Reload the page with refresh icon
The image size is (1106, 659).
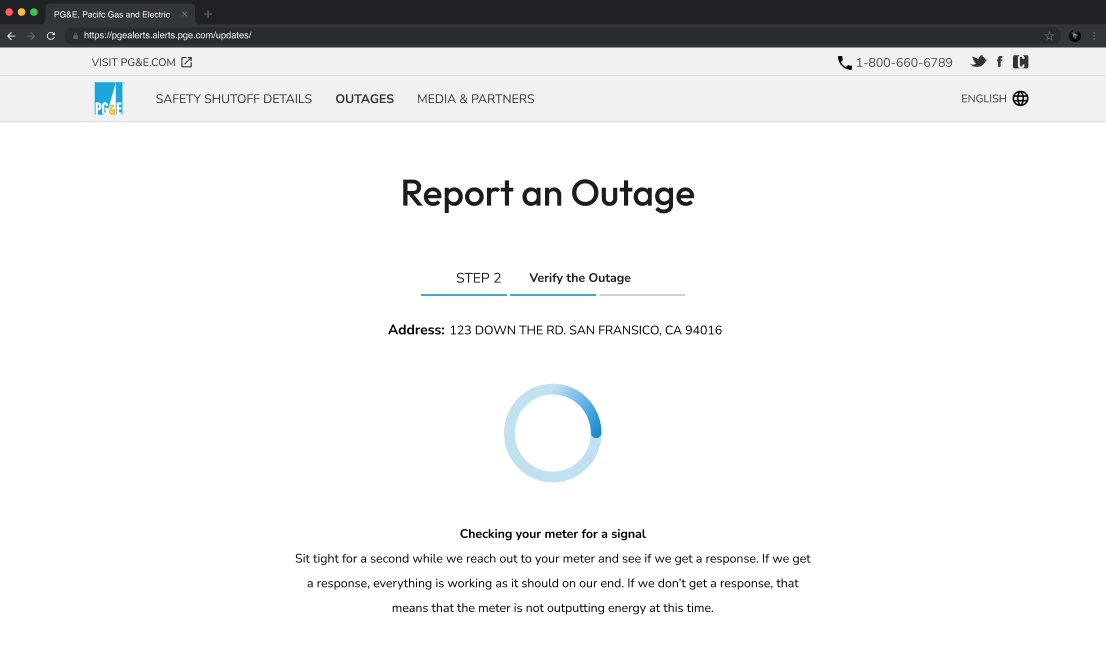pyautogui.click(x=51, y=35)
